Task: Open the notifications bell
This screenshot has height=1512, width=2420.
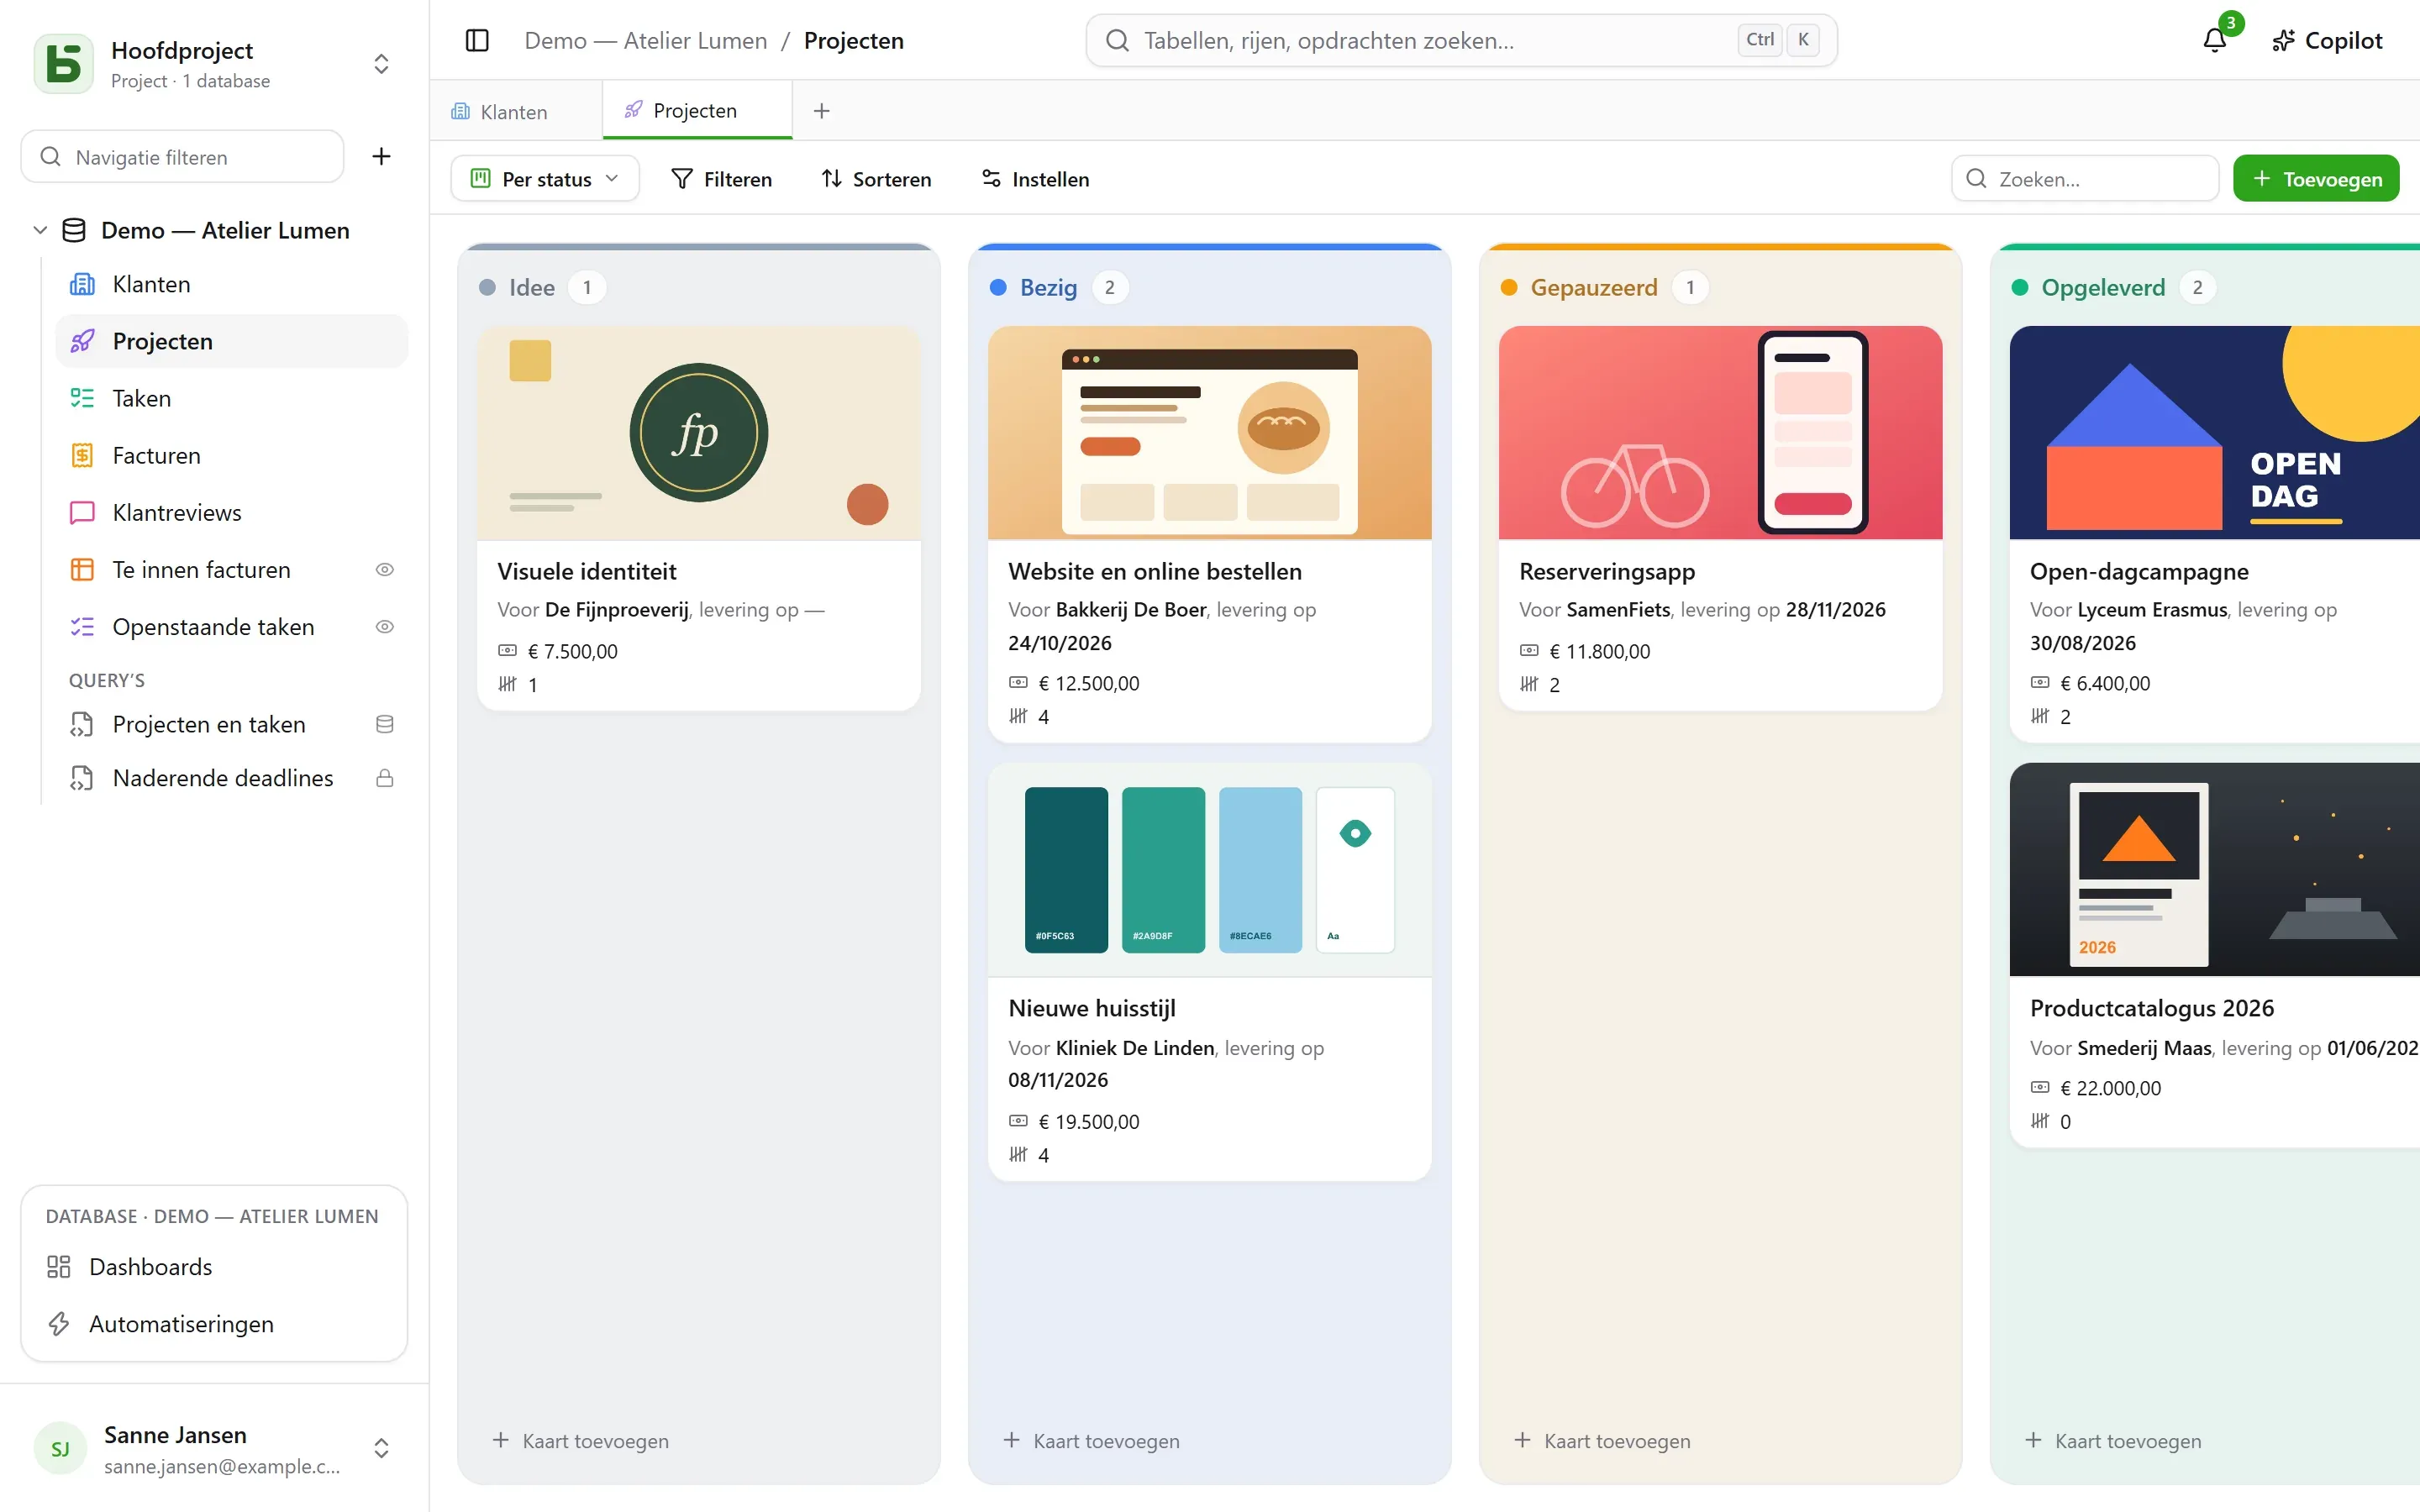Action: point(2215,40)
